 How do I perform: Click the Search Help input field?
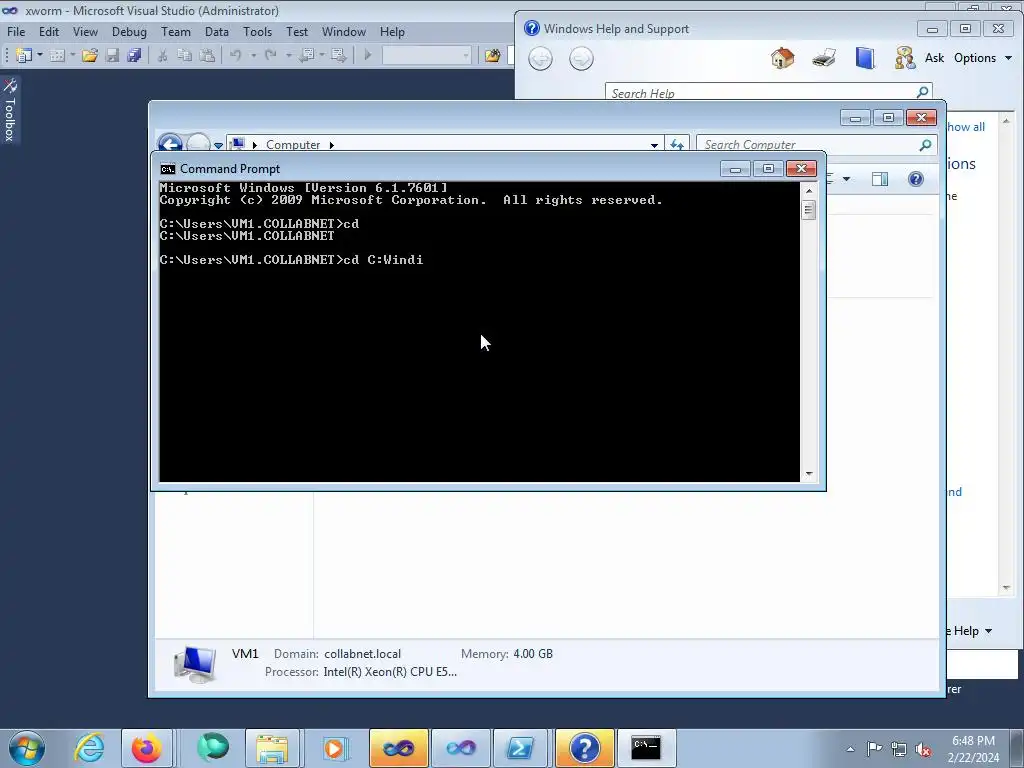[760, 93]
